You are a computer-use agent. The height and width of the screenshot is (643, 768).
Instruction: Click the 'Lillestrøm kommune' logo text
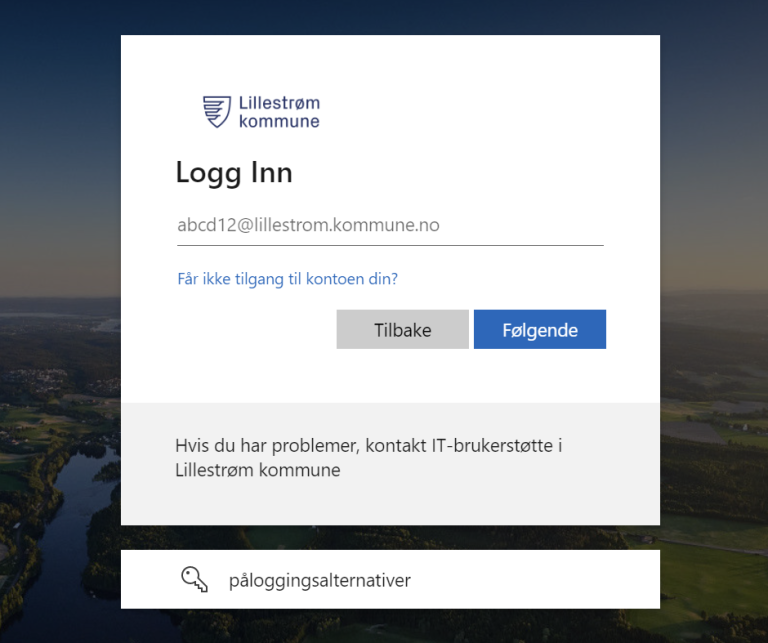coord(279,112)
